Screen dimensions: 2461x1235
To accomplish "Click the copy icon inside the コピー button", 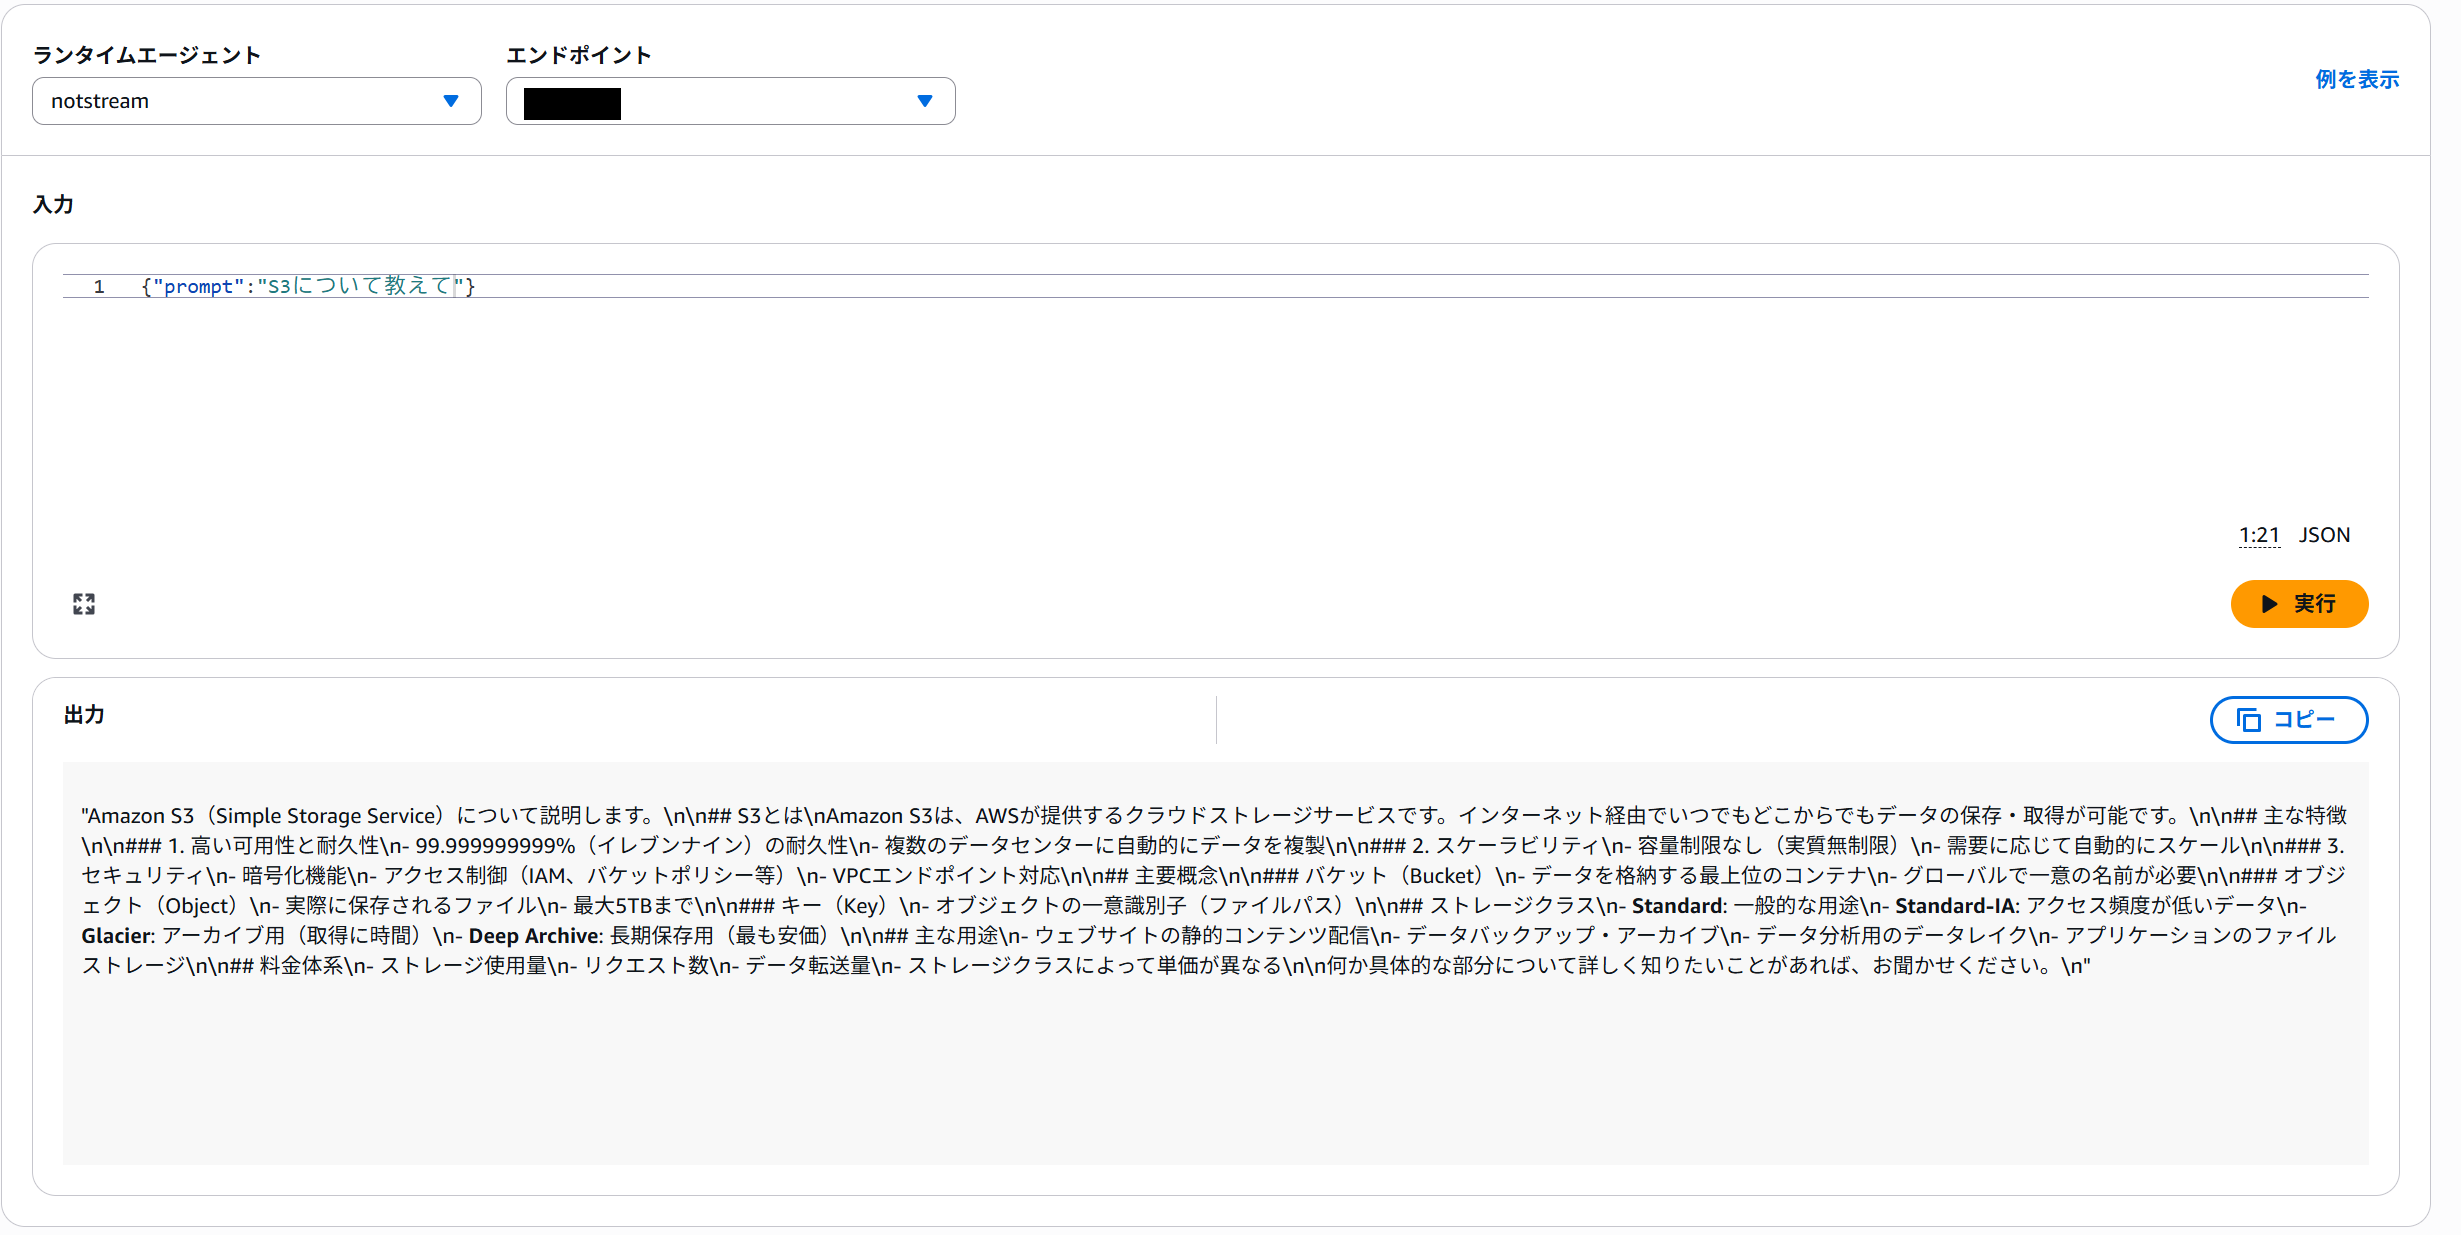I will point(2249,720).
